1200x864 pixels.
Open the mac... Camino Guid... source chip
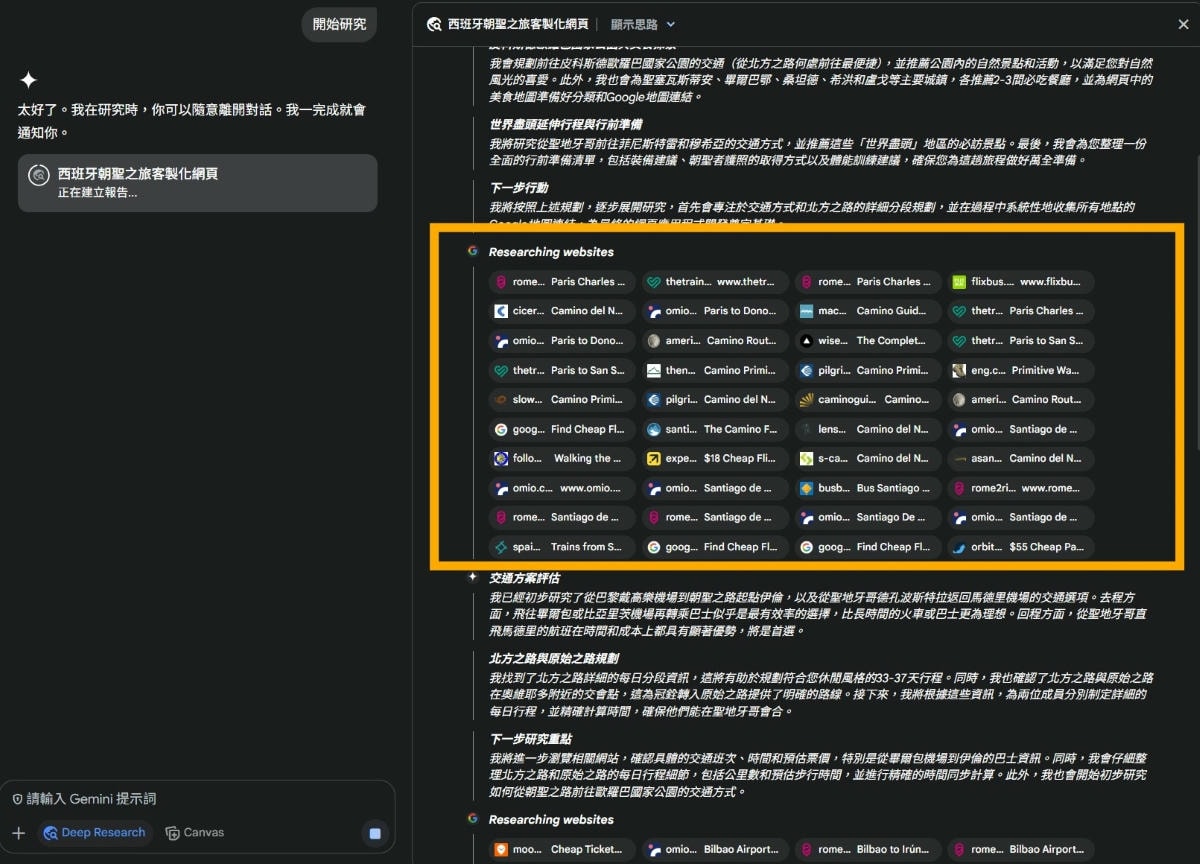(868, 311)
